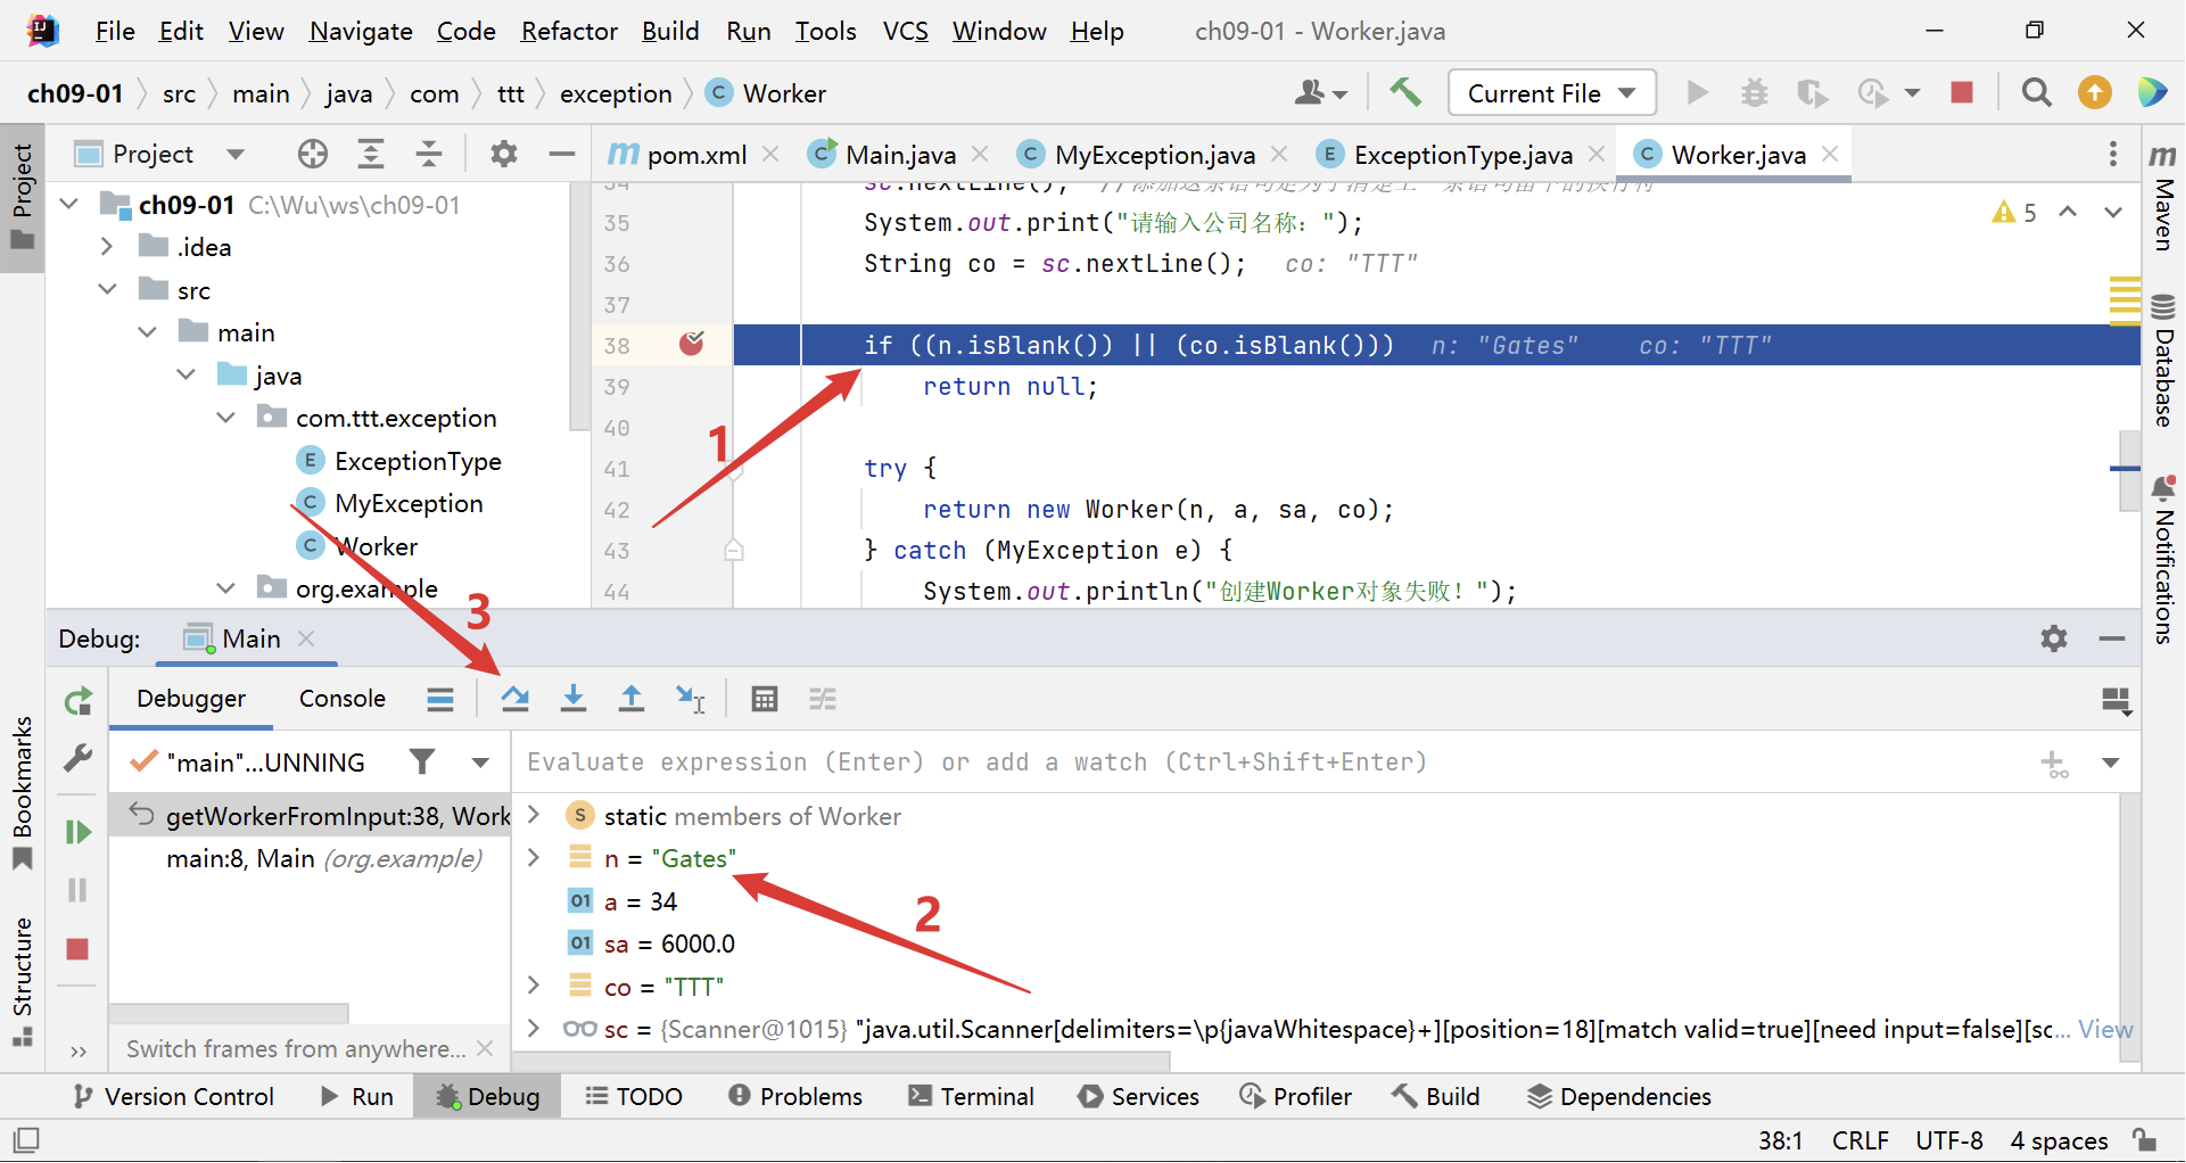Toggle the breakpoint on line 38

(691, 344)
